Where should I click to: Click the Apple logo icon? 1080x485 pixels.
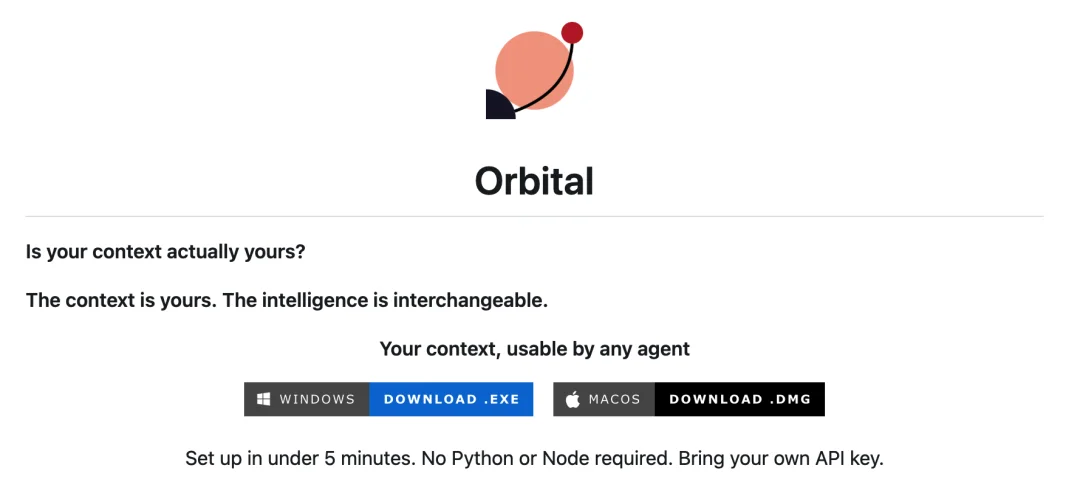pos(572,399)
